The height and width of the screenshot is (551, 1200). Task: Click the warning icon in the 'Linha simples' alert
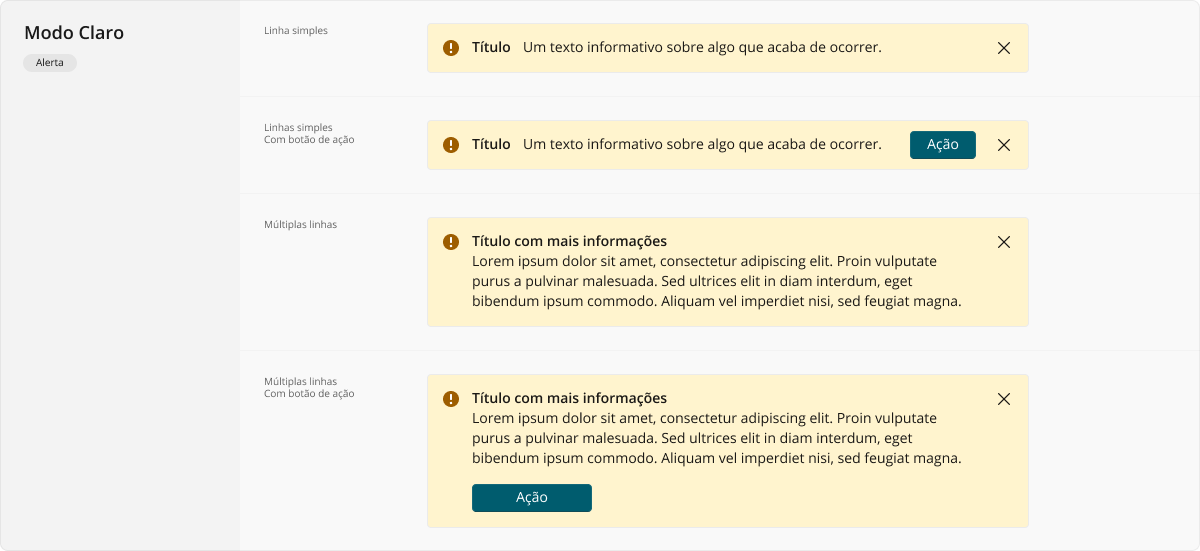[x=451, y=48]
